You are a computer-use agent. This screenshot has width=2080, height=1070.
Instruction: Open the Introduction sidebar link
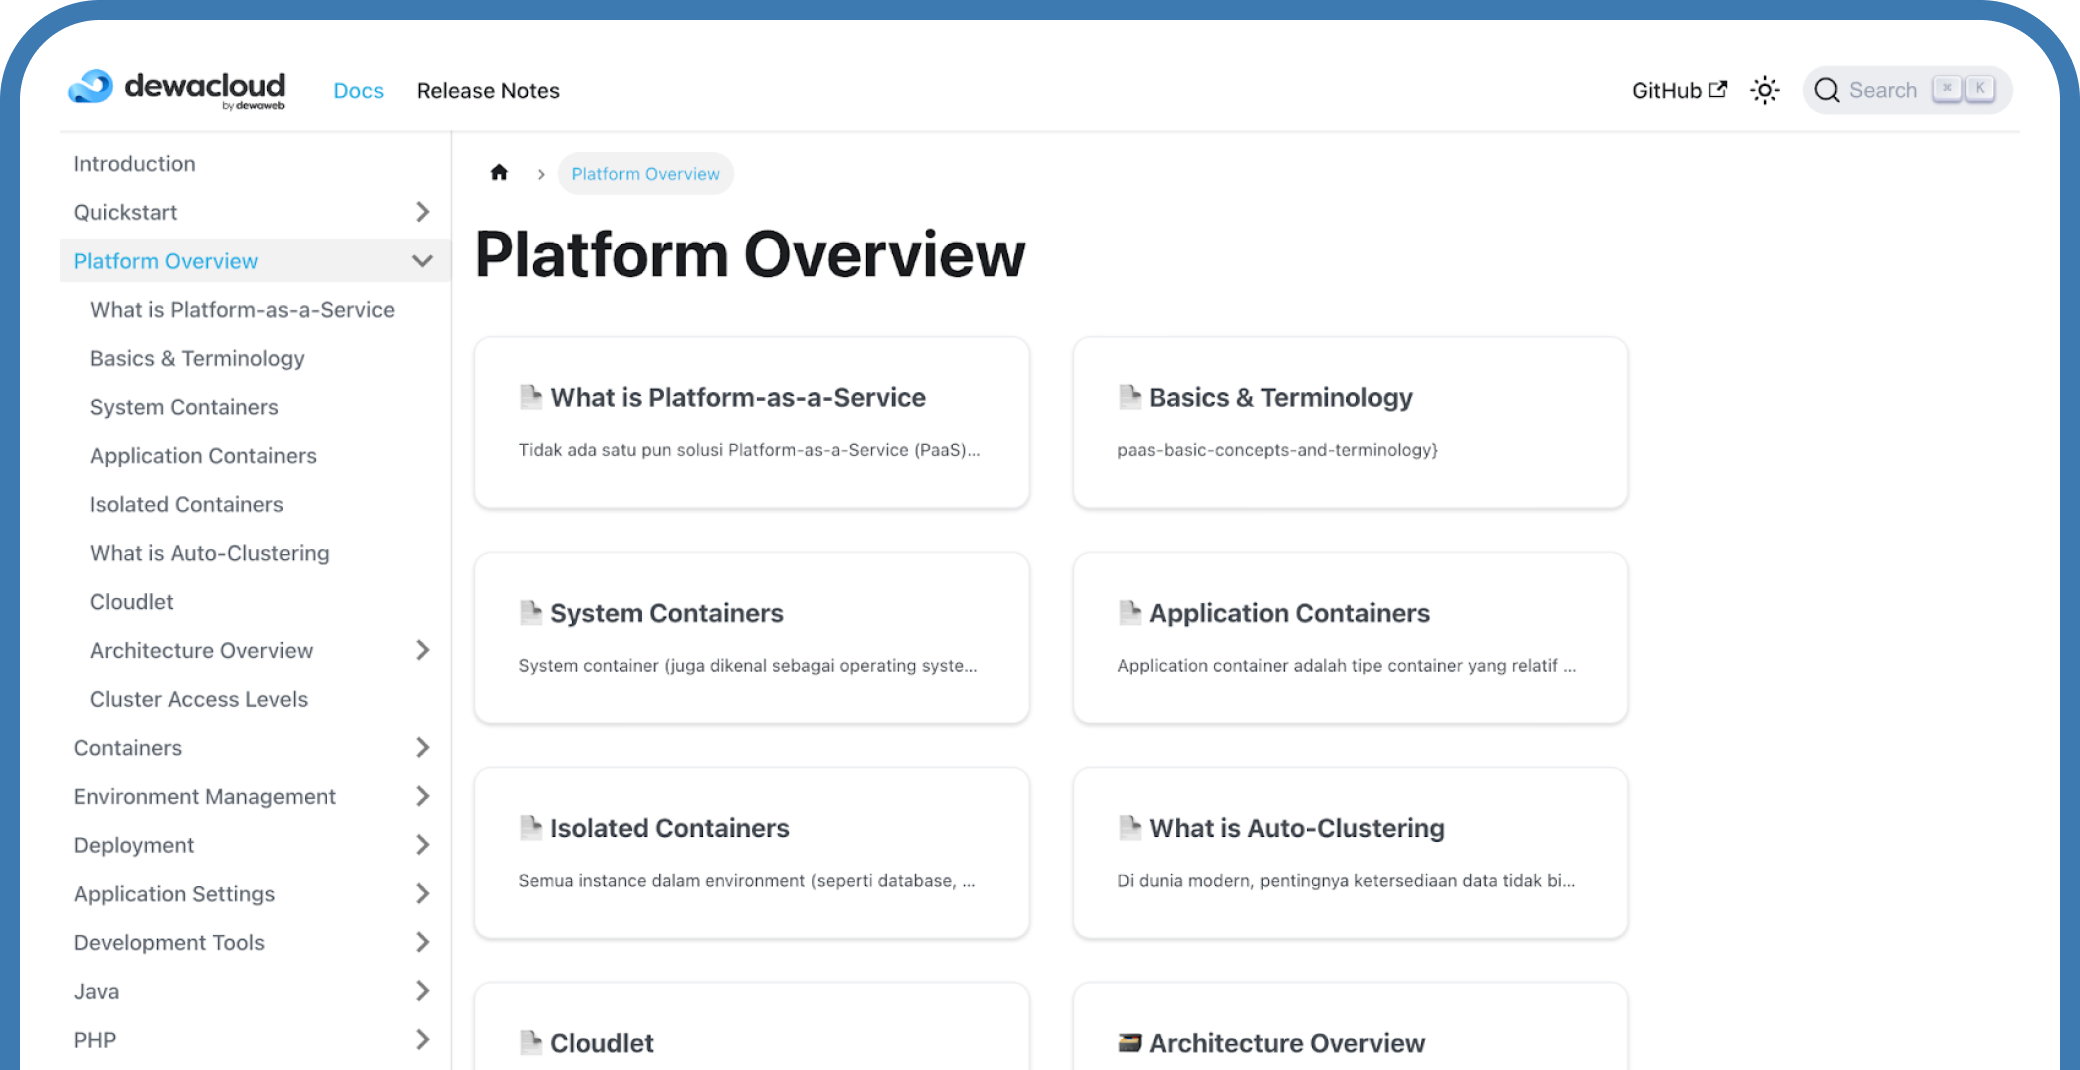click(x=134, y=163)
